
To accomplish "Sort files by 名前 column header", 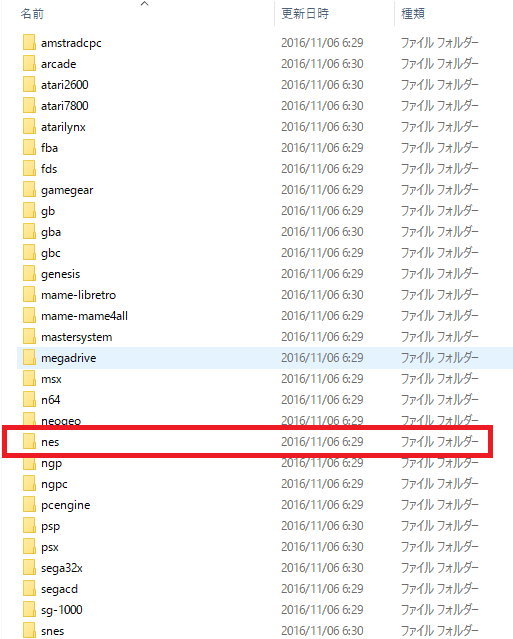I will pos(32,14).
